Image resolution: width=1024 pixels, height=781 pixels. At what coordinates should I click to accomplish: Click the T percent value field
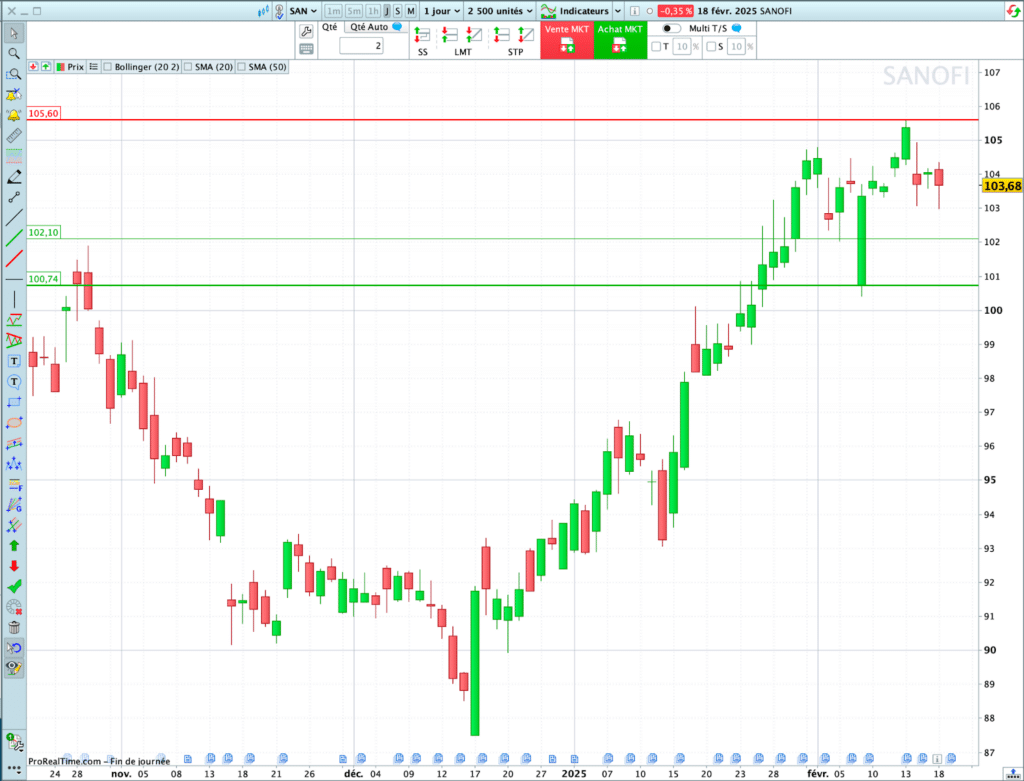tap(682, 46)
